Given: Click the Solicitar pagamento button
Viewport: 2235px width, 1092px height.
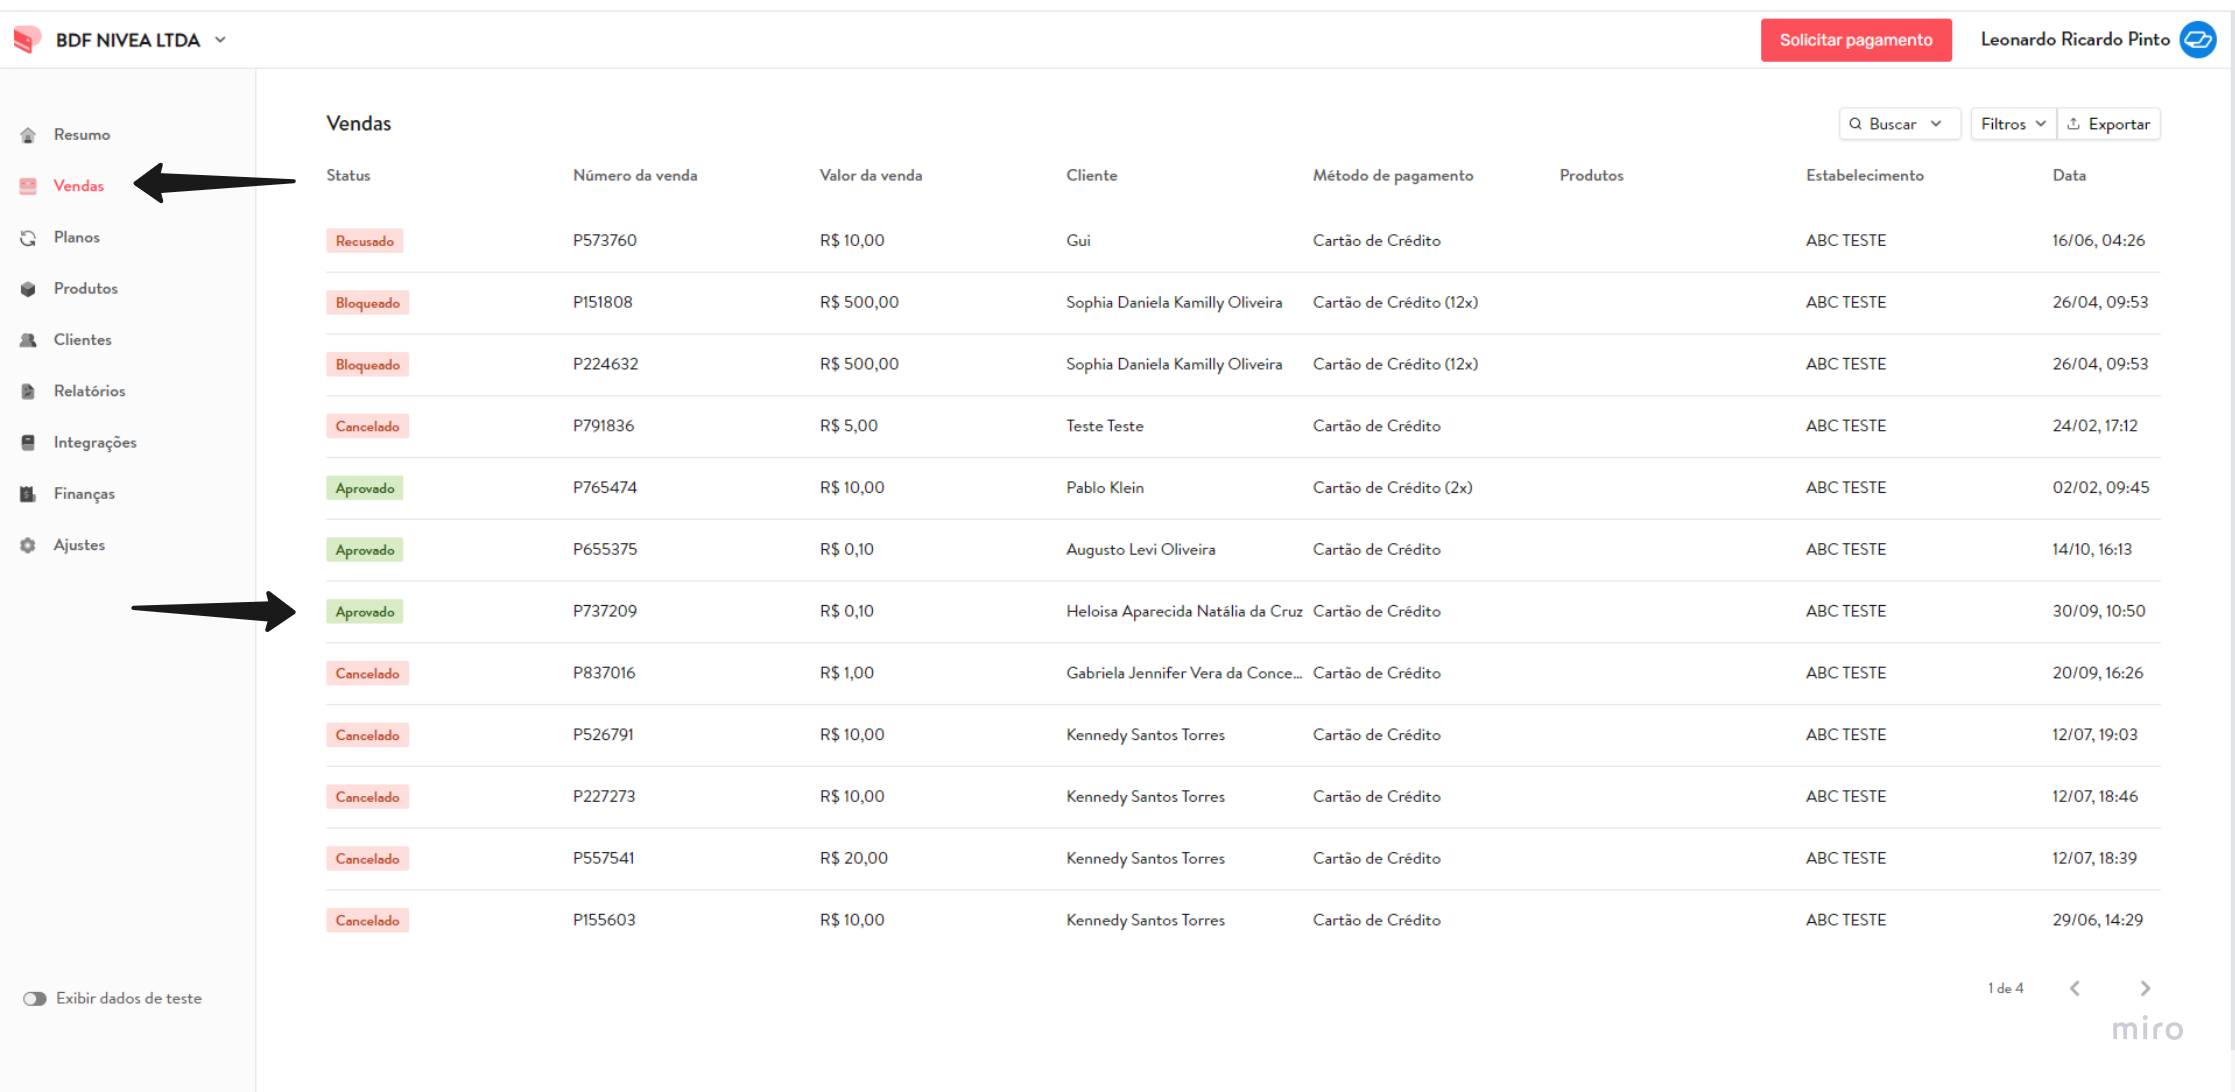Looking at the screenshot, I should coord(1856,40).
